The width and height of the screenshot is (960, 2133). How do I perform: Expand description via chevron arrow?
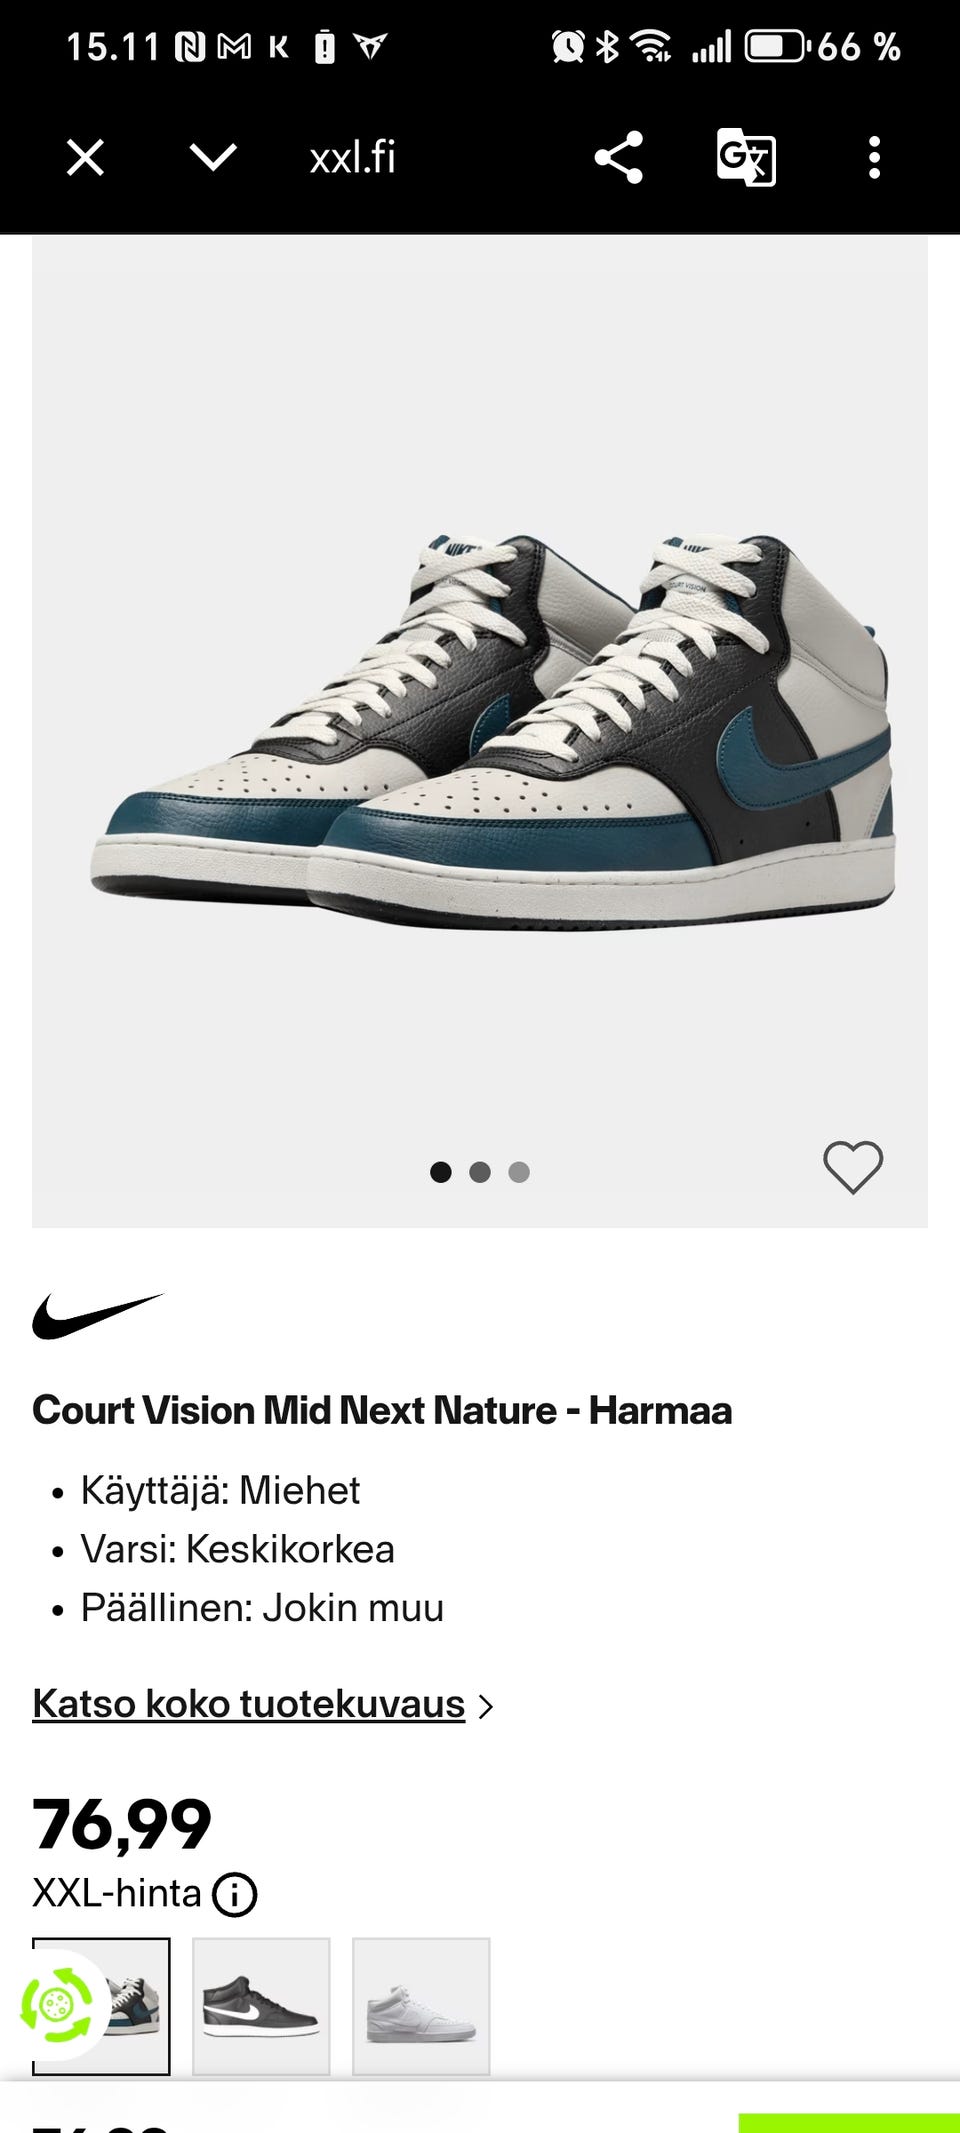[x=486, y=1706]
